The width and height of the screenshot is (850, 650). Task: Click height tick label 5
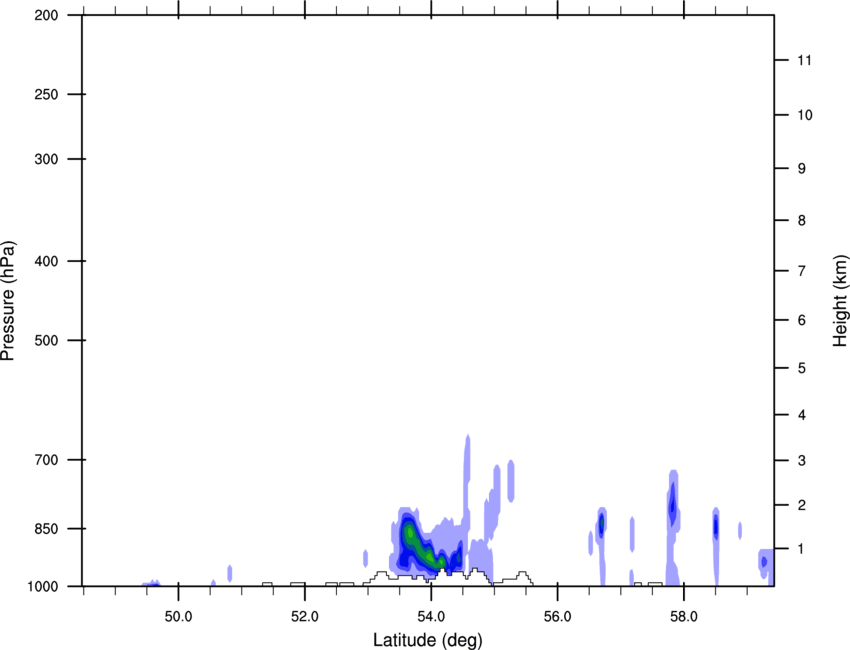pyautogui.click(x=802, y=369)
